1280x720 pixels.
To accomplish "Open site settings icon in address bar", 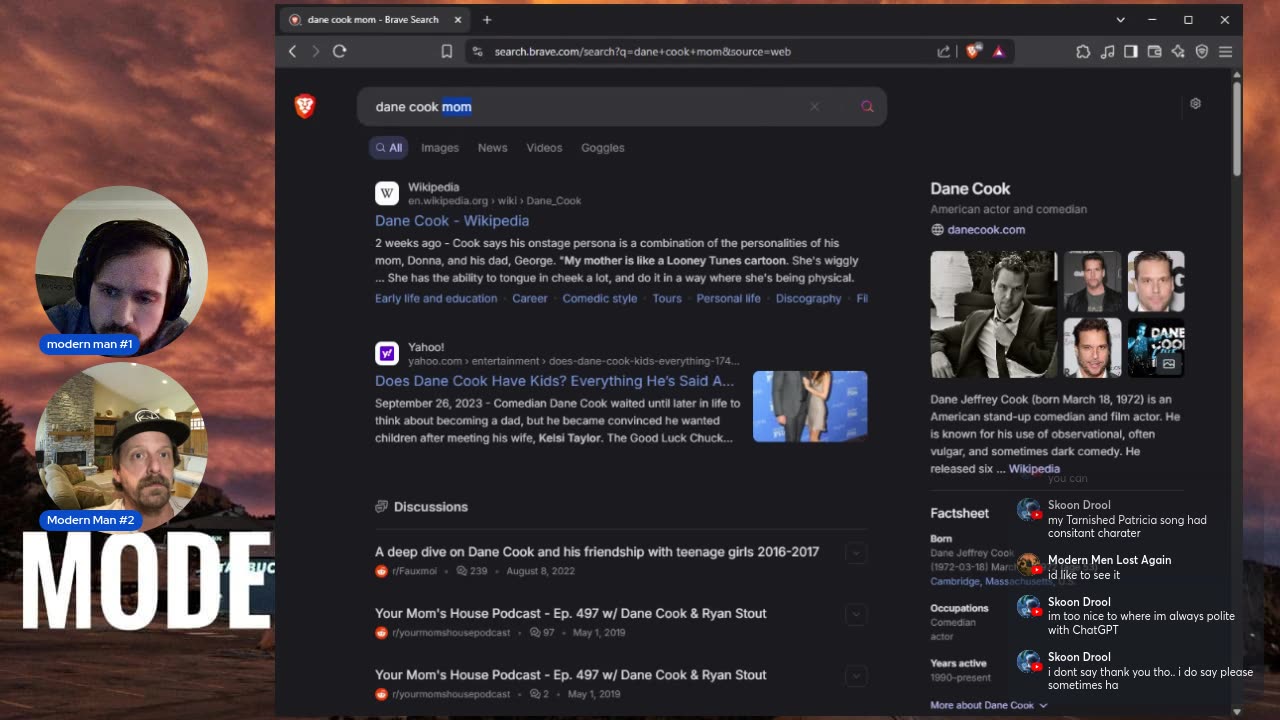I will tap(478, 51).
